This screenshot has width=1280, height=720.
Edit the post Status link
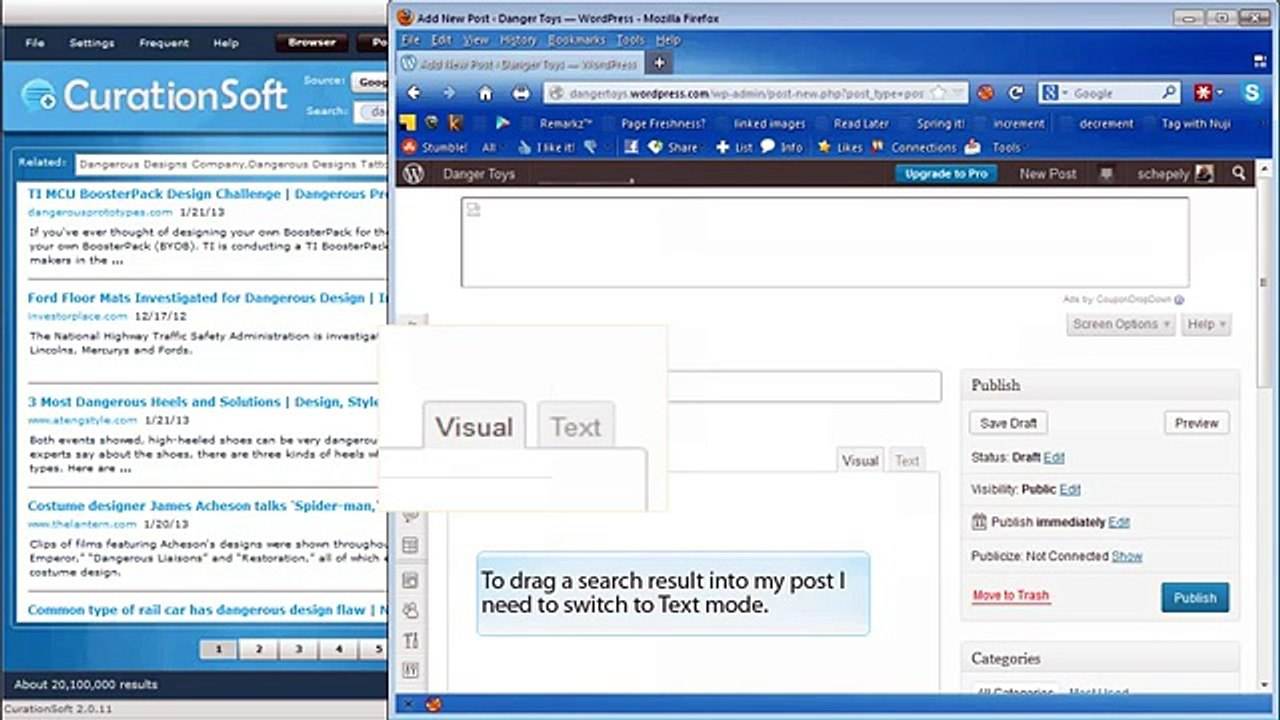[1054, 457]
